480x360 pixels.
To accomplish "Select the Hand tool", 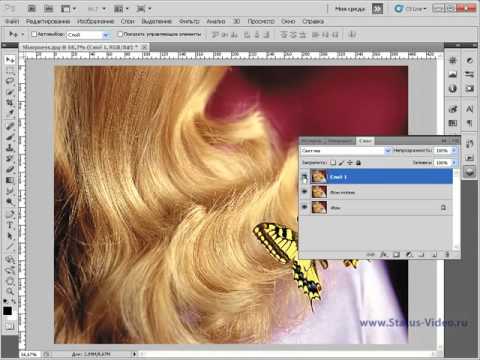I will 10,282.
